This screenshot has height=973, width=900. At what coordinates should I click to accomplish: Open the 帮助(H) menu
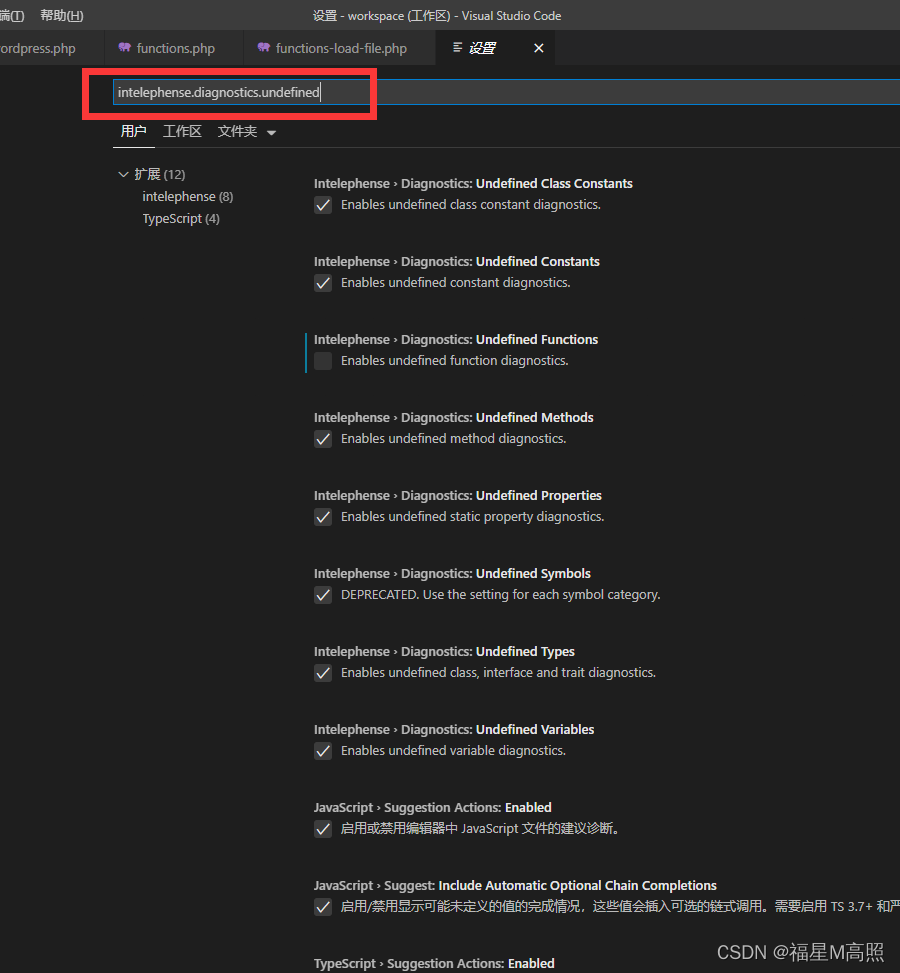tap(61, 16)
